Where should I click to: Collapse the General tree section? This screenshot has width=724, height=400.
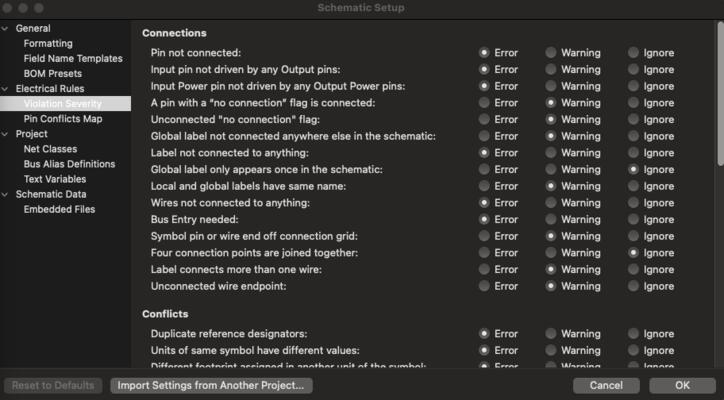(x=7, y=29)
